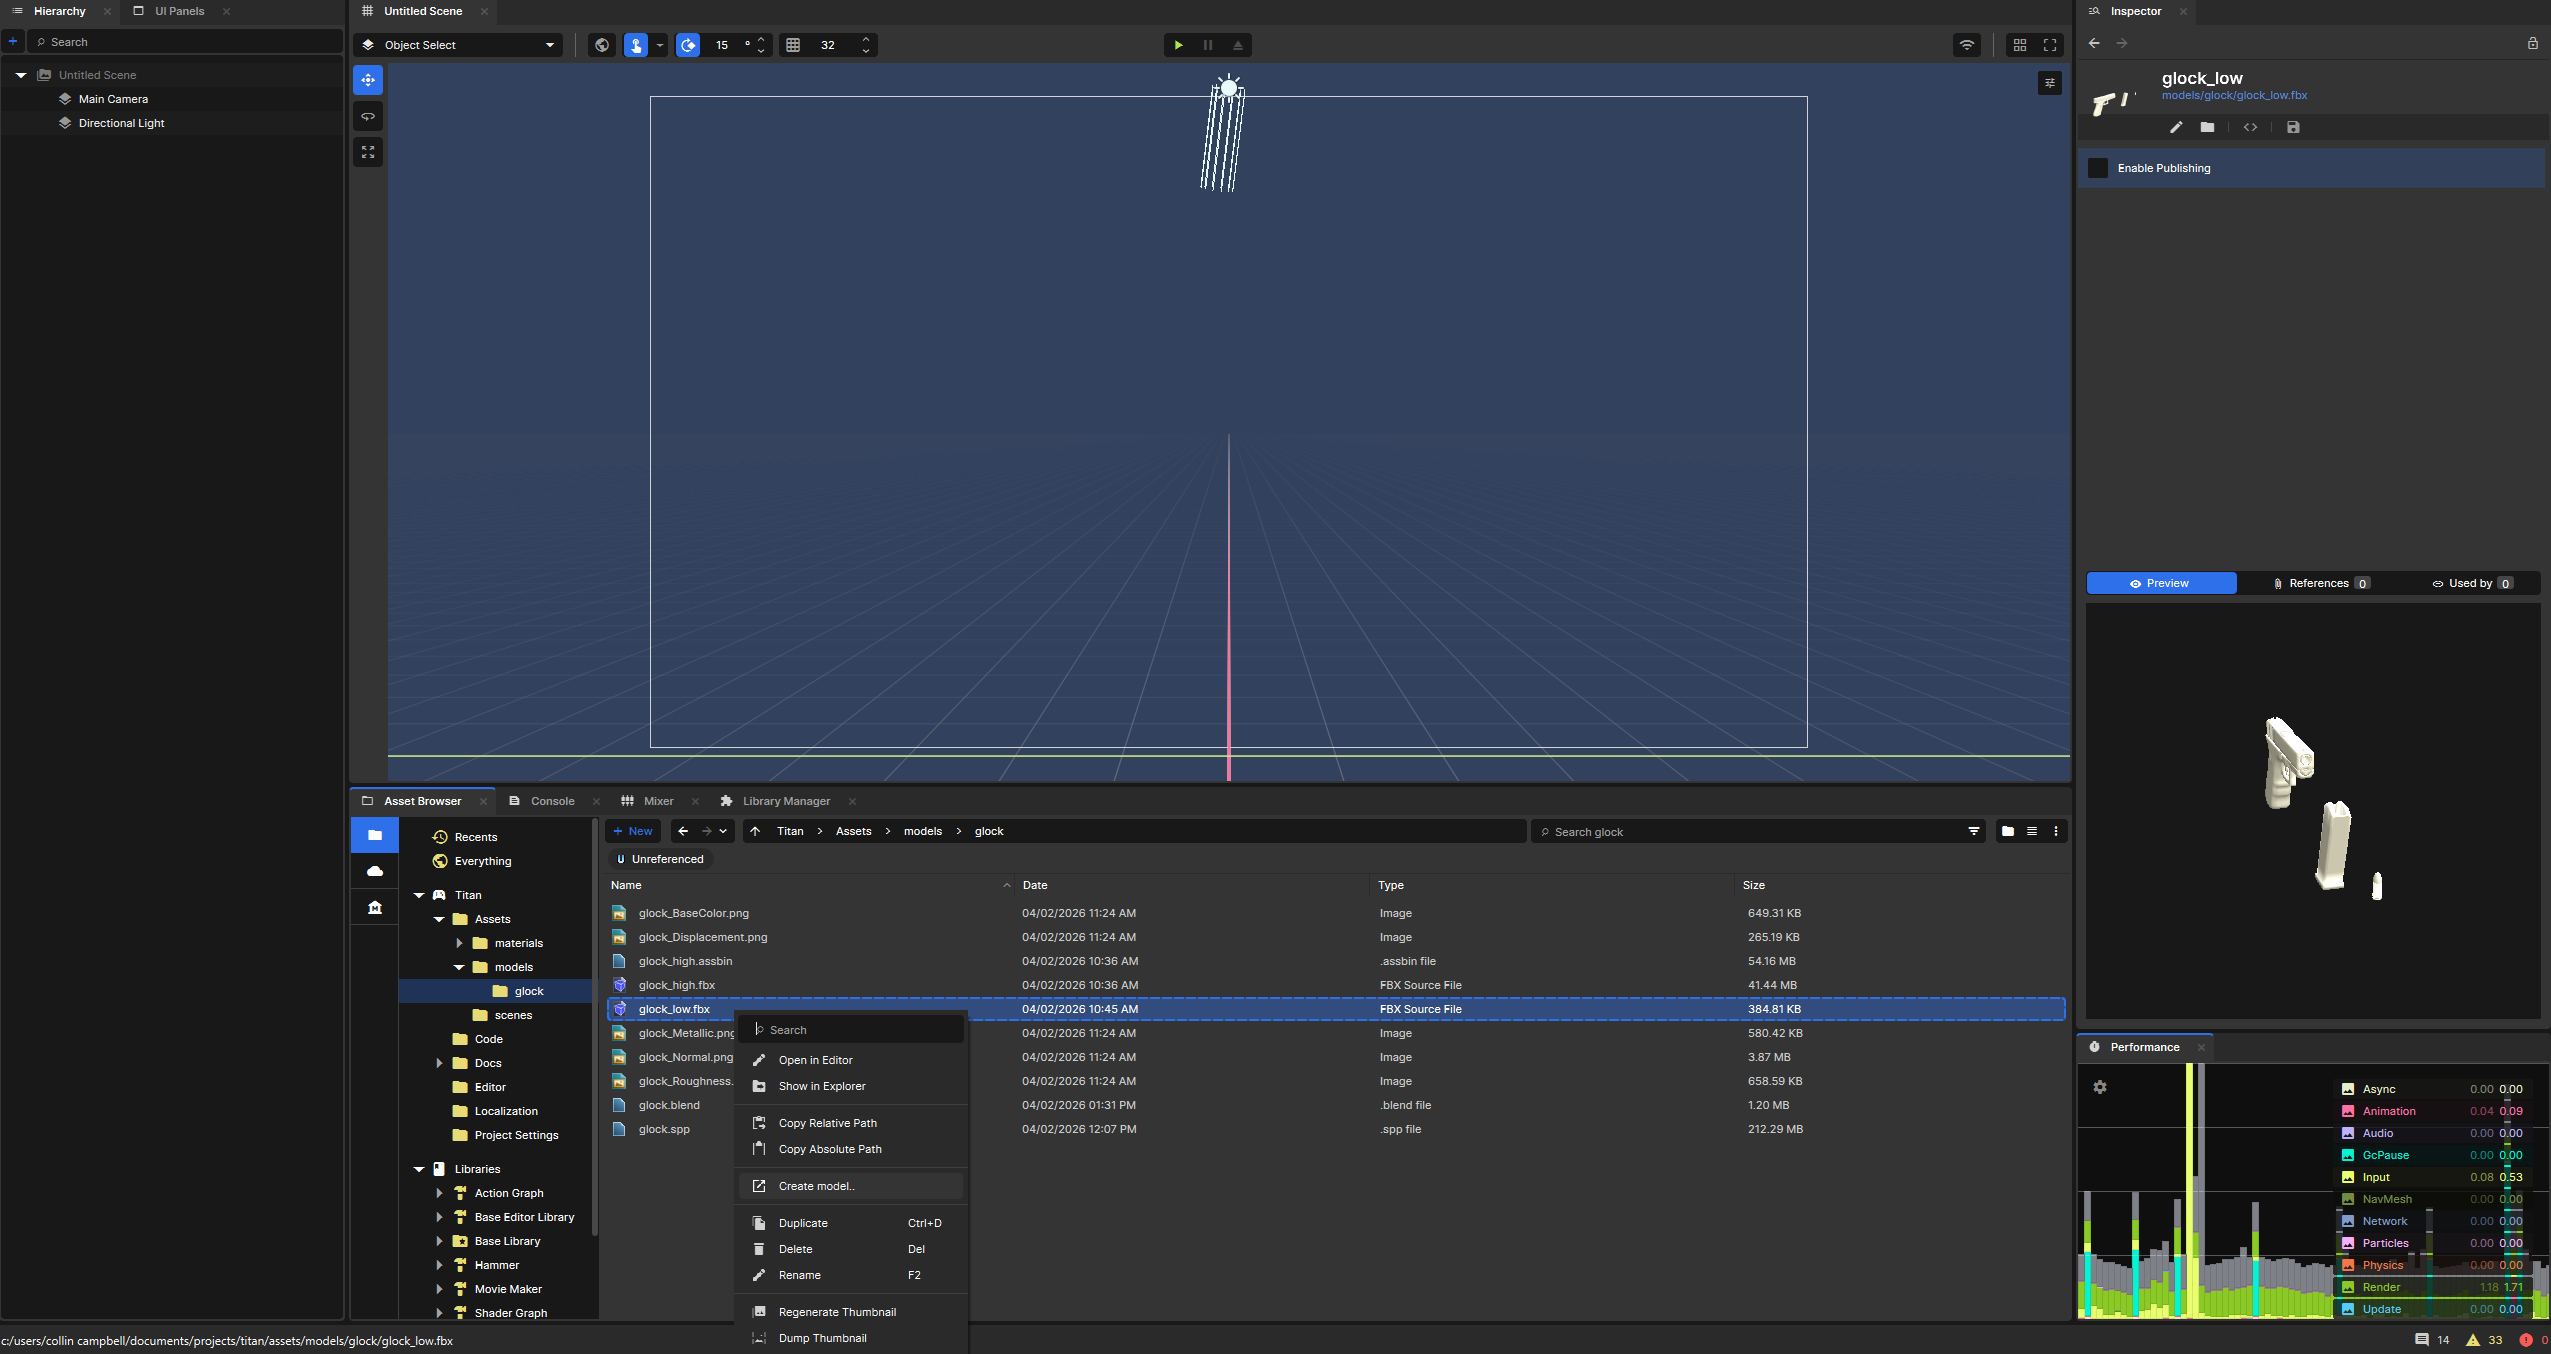Save the glock_low asset in Inspector
The image size is (2551, 1354).
point(2293,128)
